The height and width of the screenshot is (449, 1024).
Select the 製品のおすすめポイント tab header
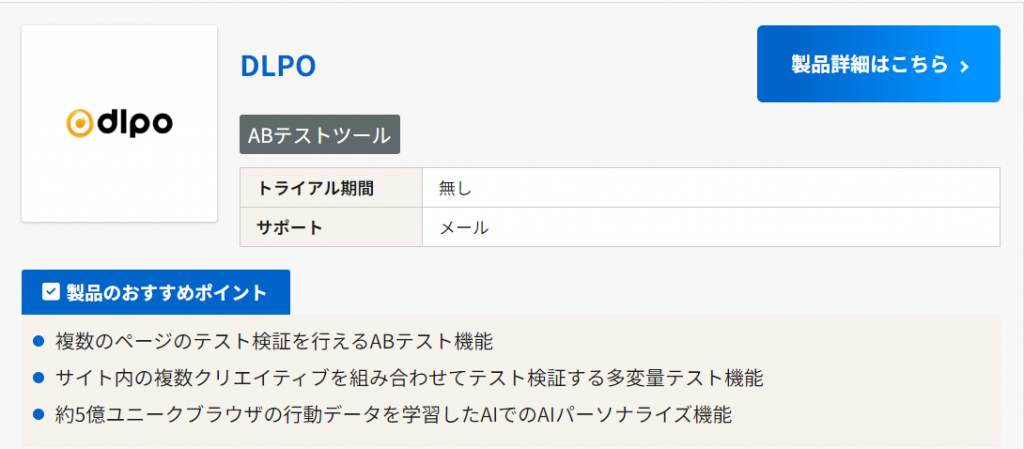[x=156, y=292]
